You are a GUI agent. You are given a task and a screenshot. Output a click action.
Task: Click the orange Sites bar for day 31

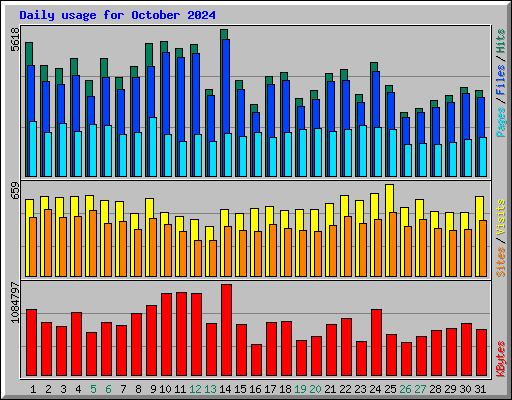click(x=483, y=248)
